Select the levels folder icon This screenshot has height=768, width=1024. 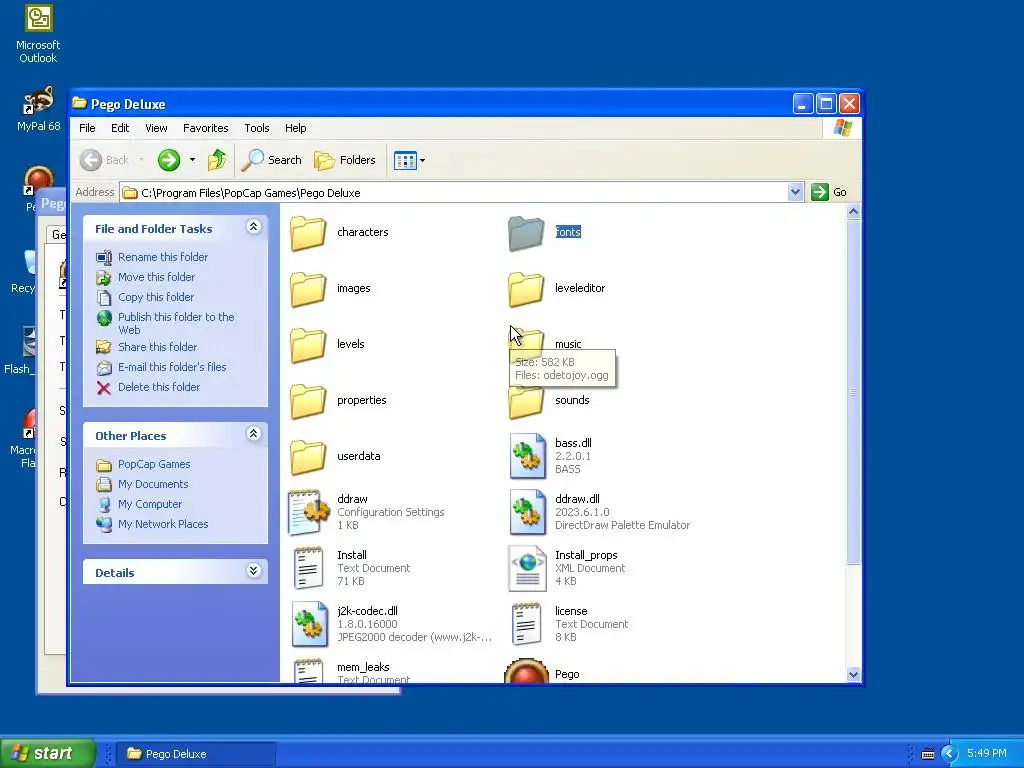pyautogui.click(x=308, y=345)
